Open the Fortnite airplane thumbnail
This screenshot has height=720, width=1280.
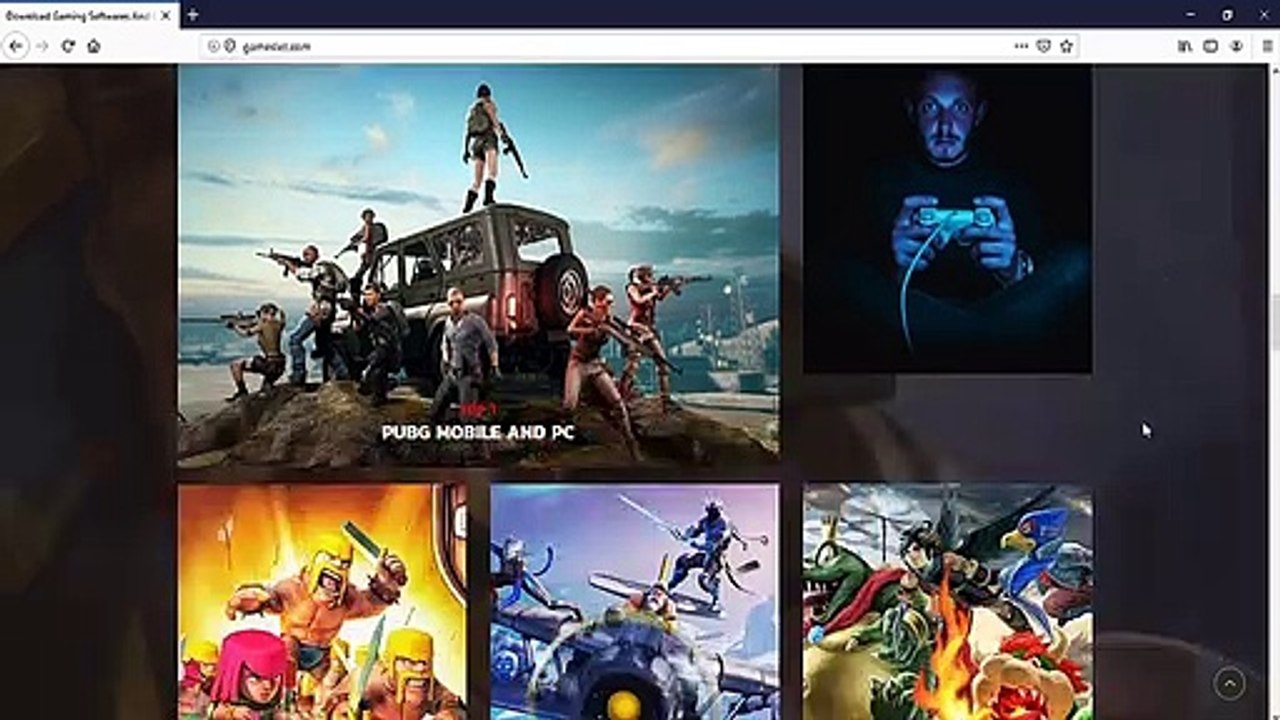coord(634,602)
